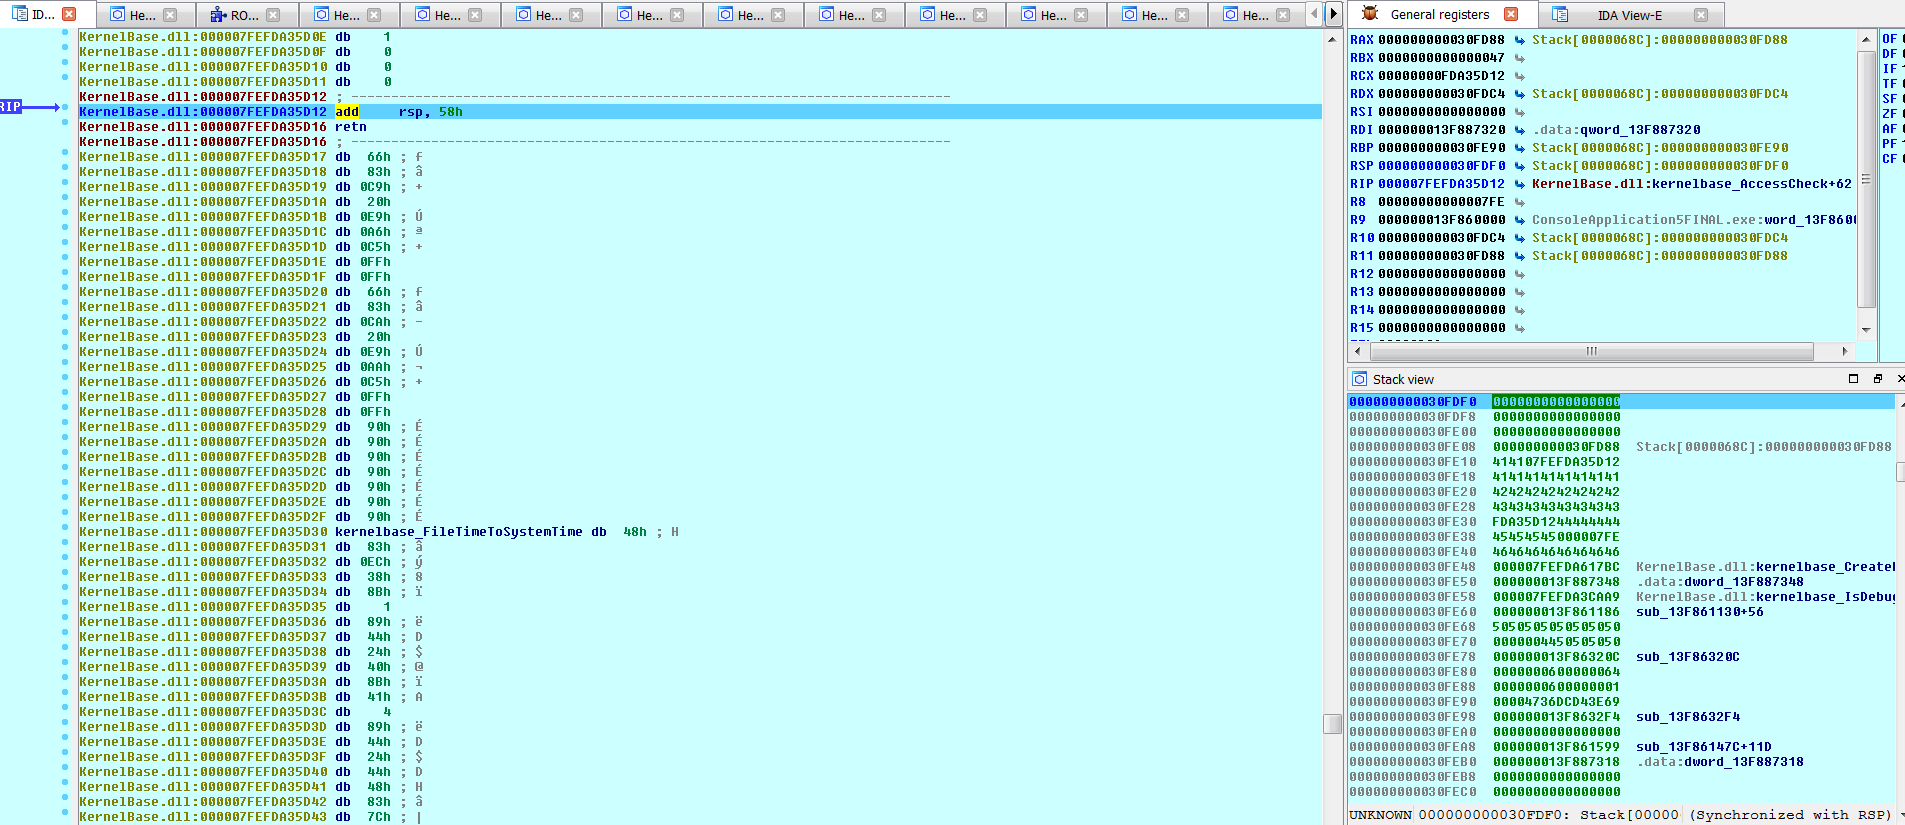1905x825 pixels.
Task: Close the General registers tab
Action: point(1511,14)
